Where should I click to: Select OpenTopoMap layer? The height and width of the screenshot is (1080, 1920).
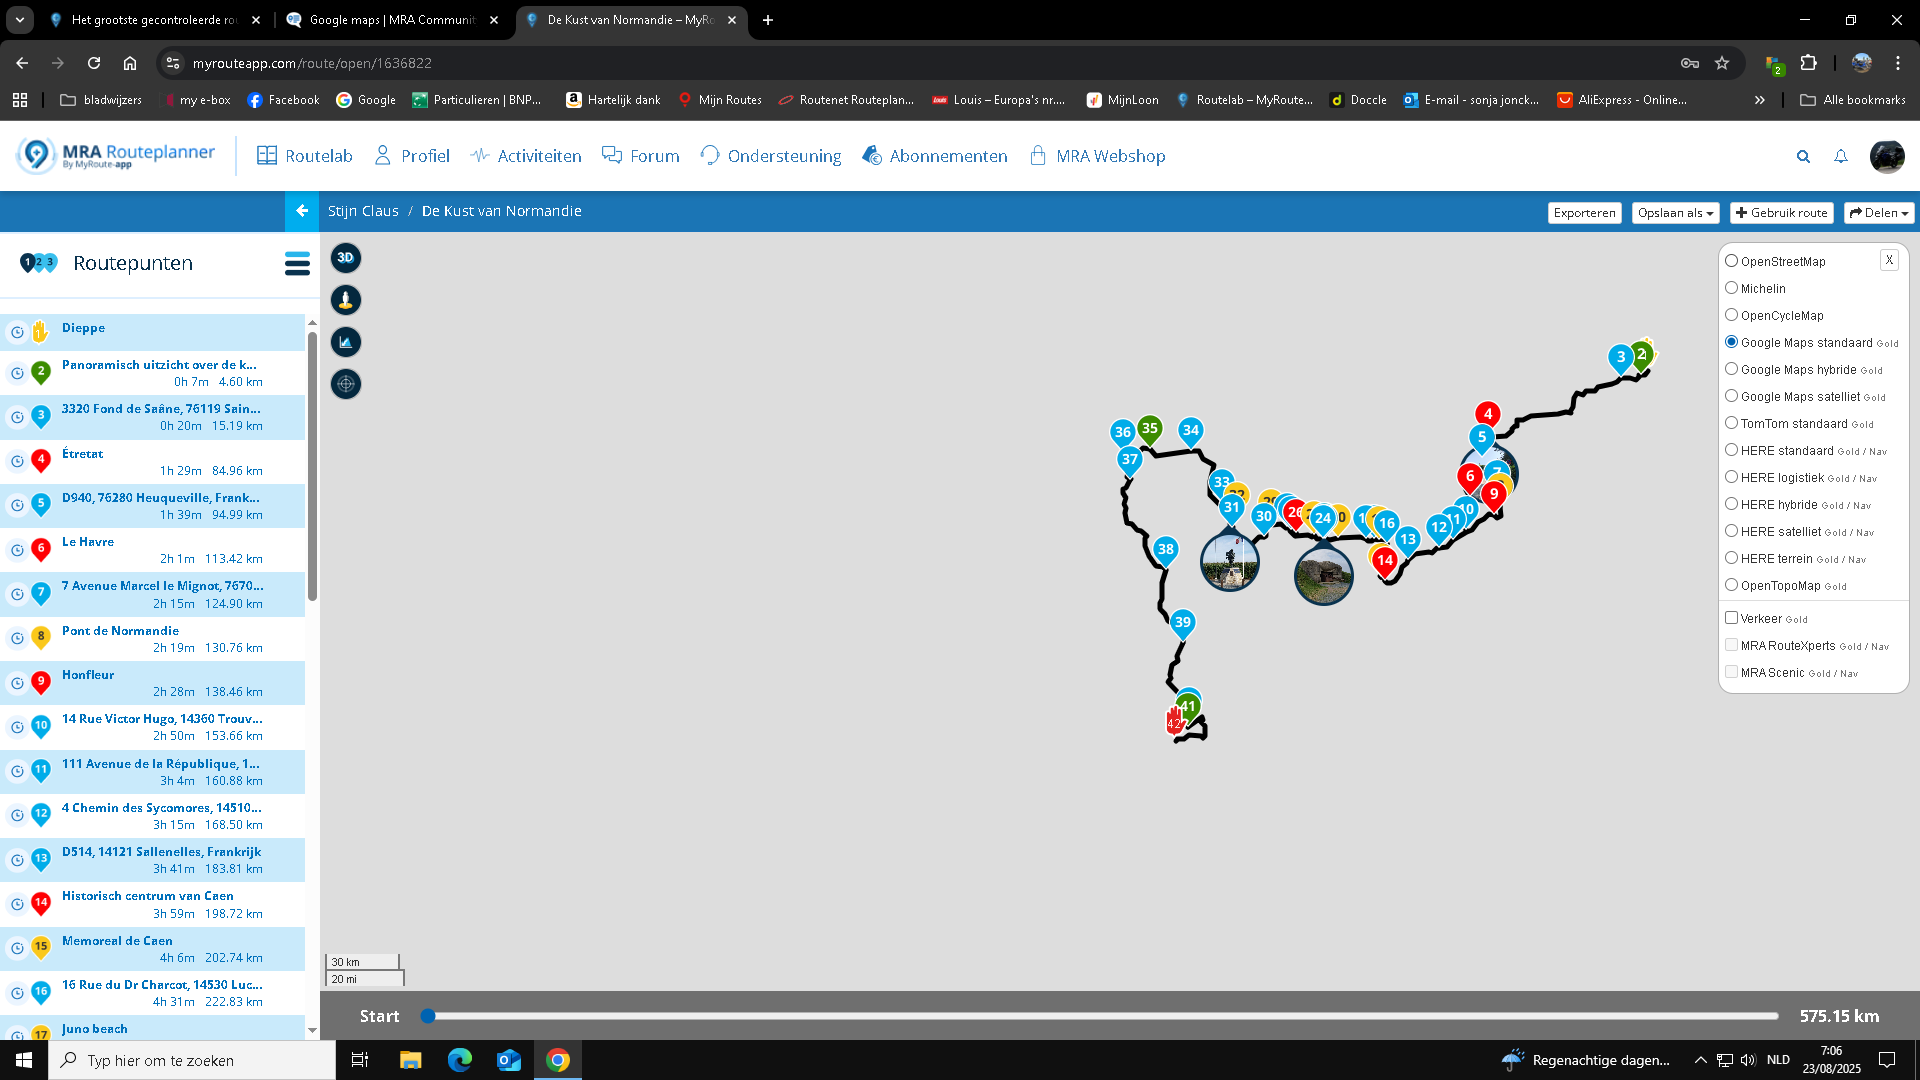click(x=1731, y=585)
